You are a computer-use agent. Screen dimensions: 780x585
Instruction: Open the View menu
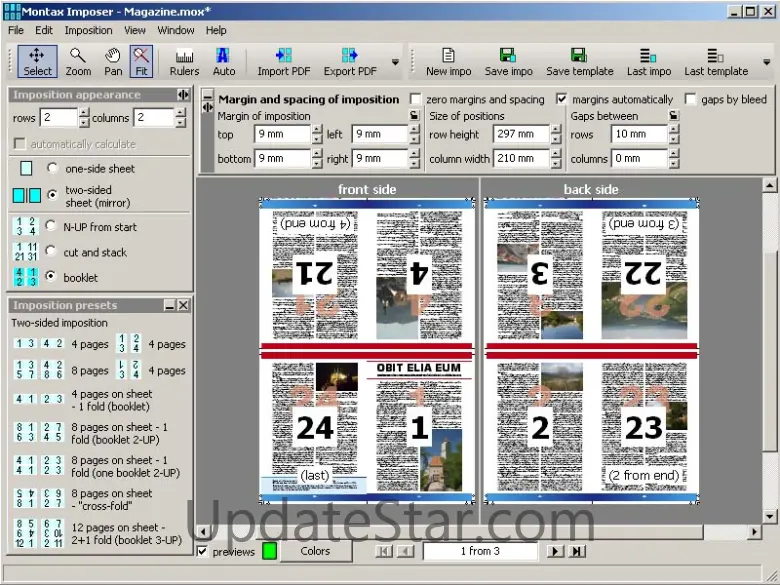[x=135, y=30]
